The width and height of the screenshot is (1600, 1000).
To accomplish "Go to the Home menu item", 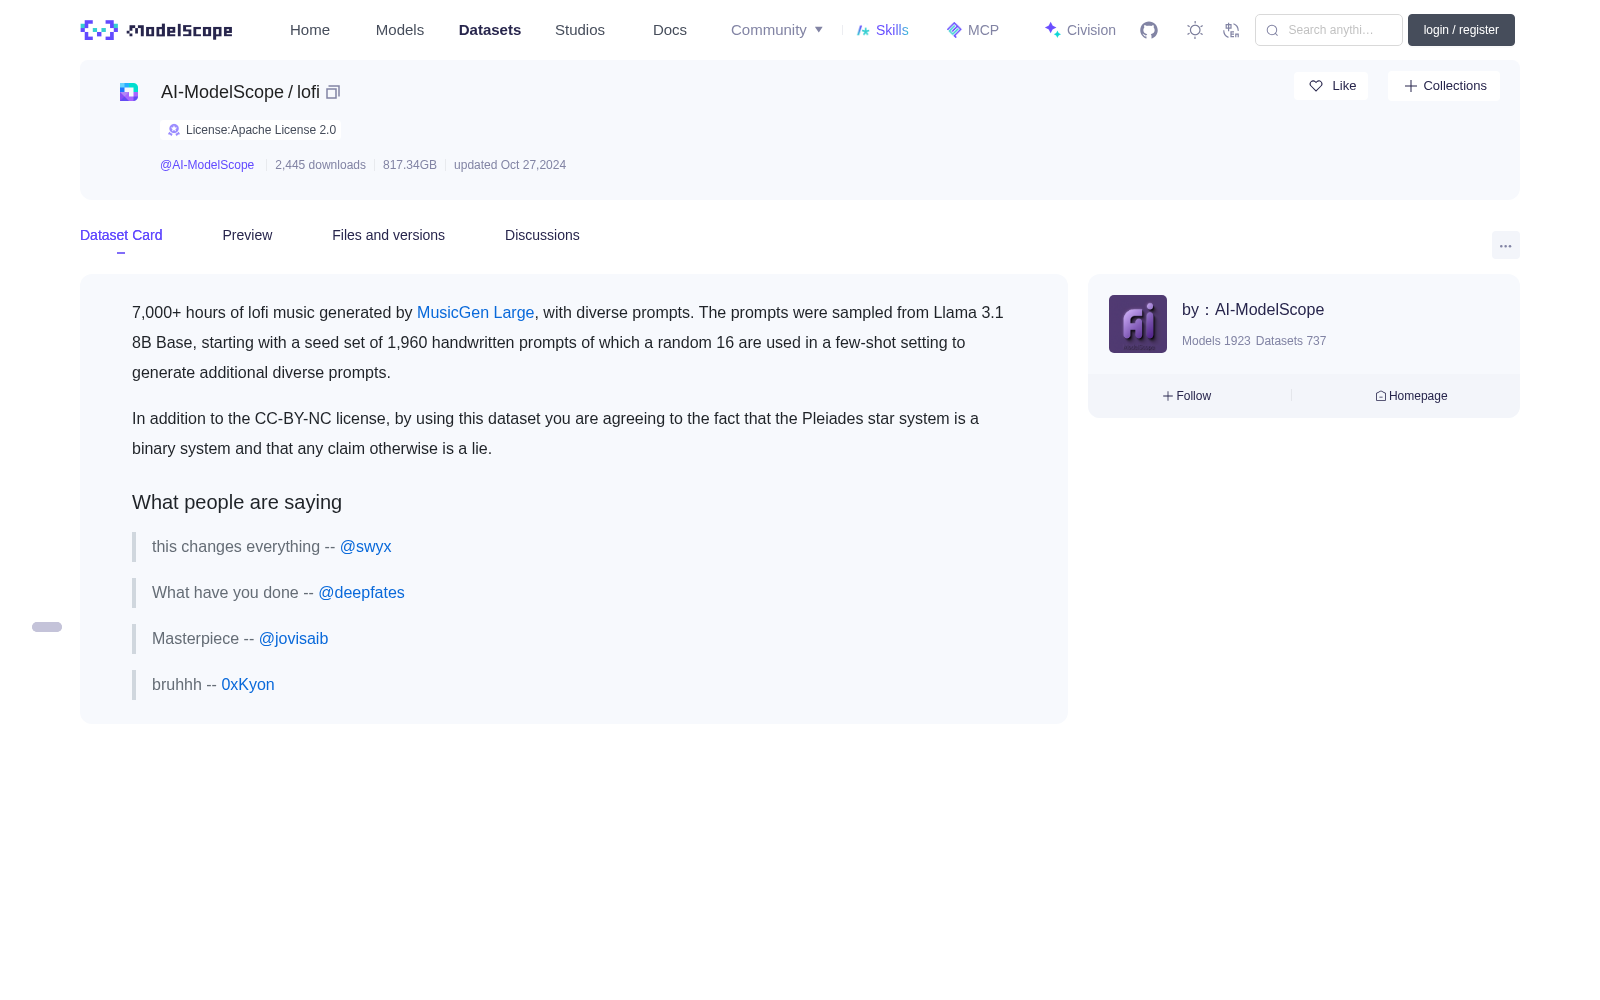I will (x=310, y=30).
